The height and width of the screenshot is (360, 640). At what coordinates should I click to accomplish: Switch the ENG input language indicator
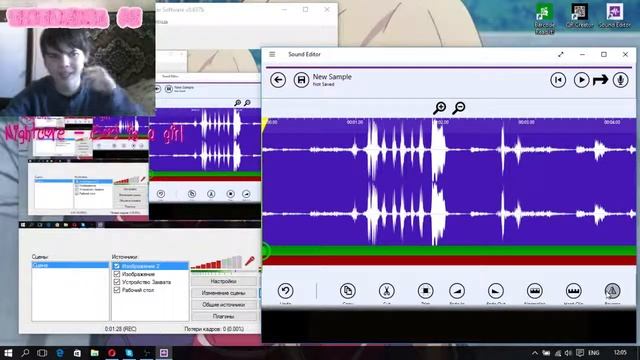(593, 353)
